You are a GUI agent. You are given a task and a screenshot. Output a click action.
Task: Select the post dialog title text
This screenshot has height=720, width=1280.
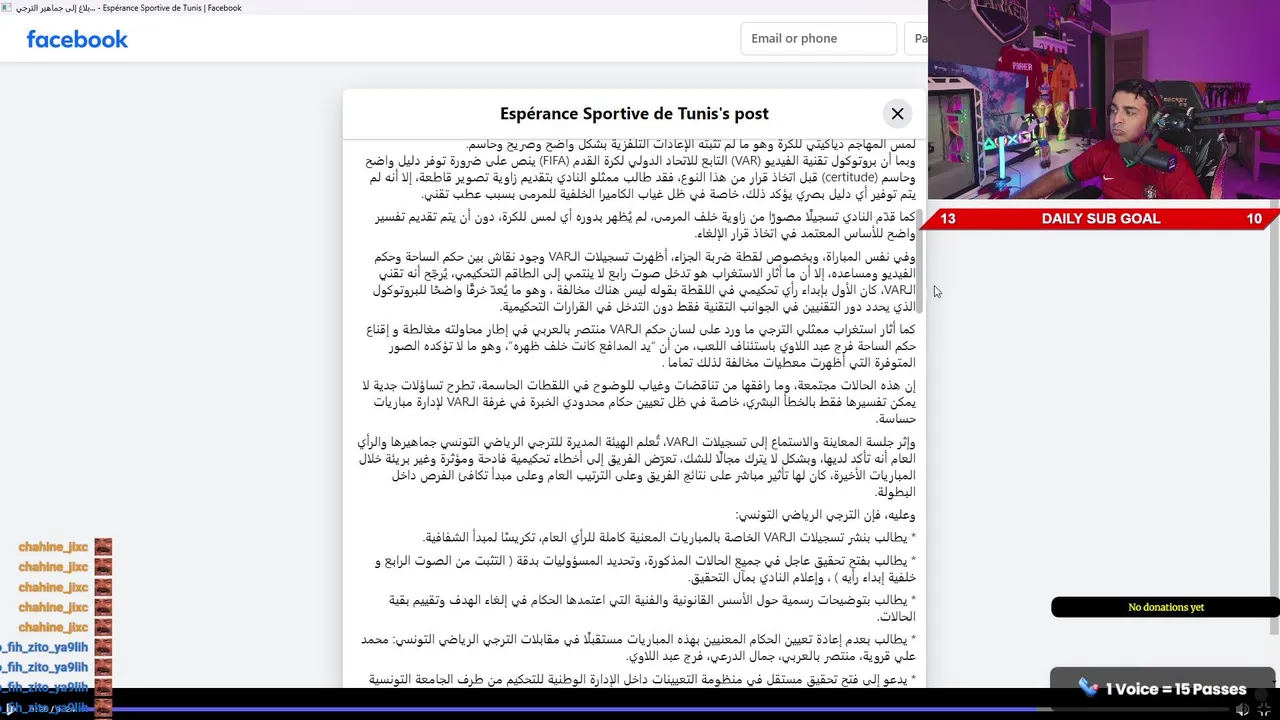pyautogui.click(x=634, y=114)
